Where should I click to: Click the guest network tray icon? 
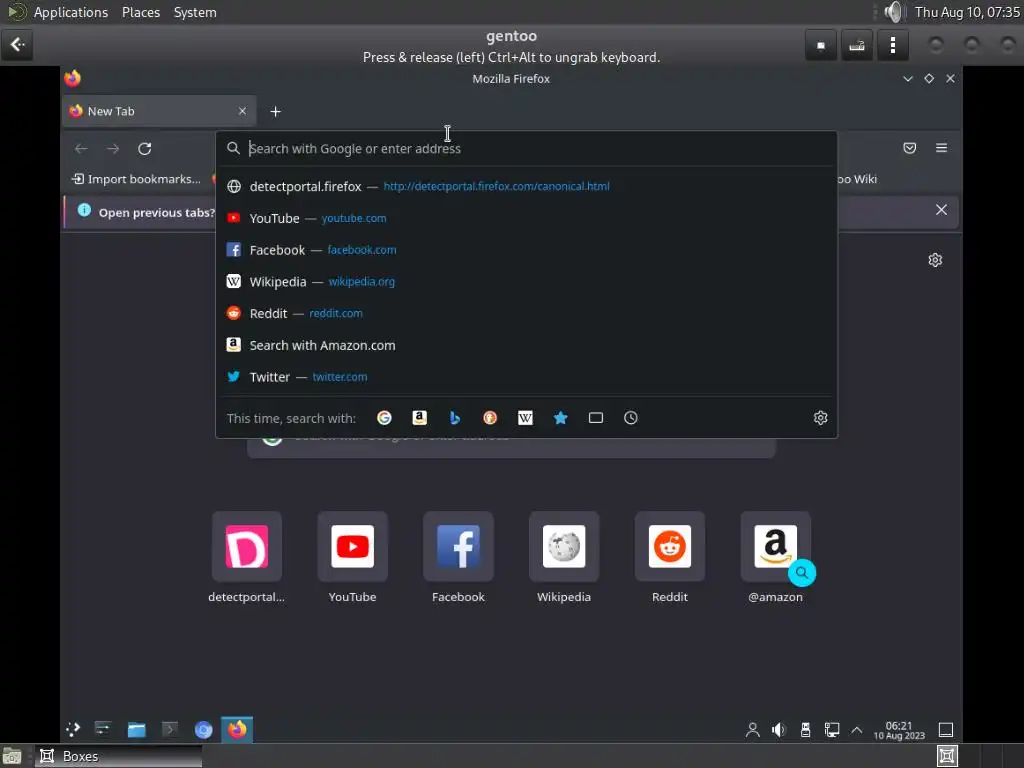click(831, 729)
